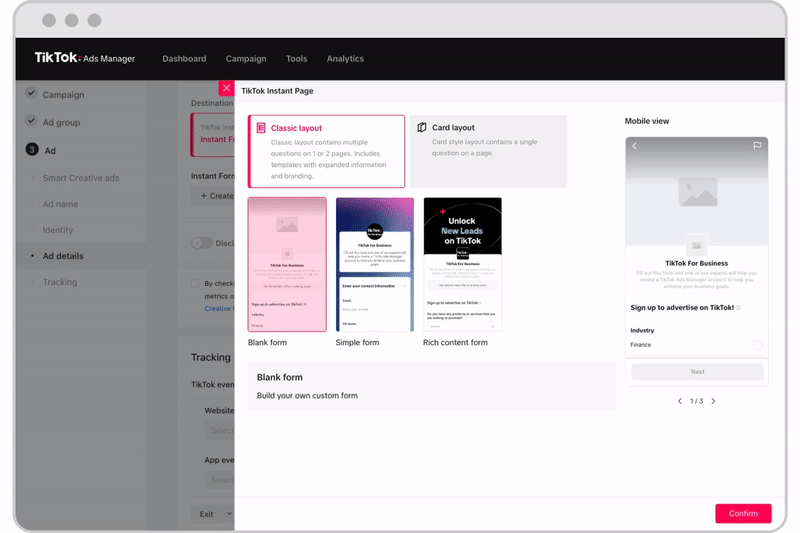Tap the flag icon in mobile preview
800x533 pixels.
[757, 146]
